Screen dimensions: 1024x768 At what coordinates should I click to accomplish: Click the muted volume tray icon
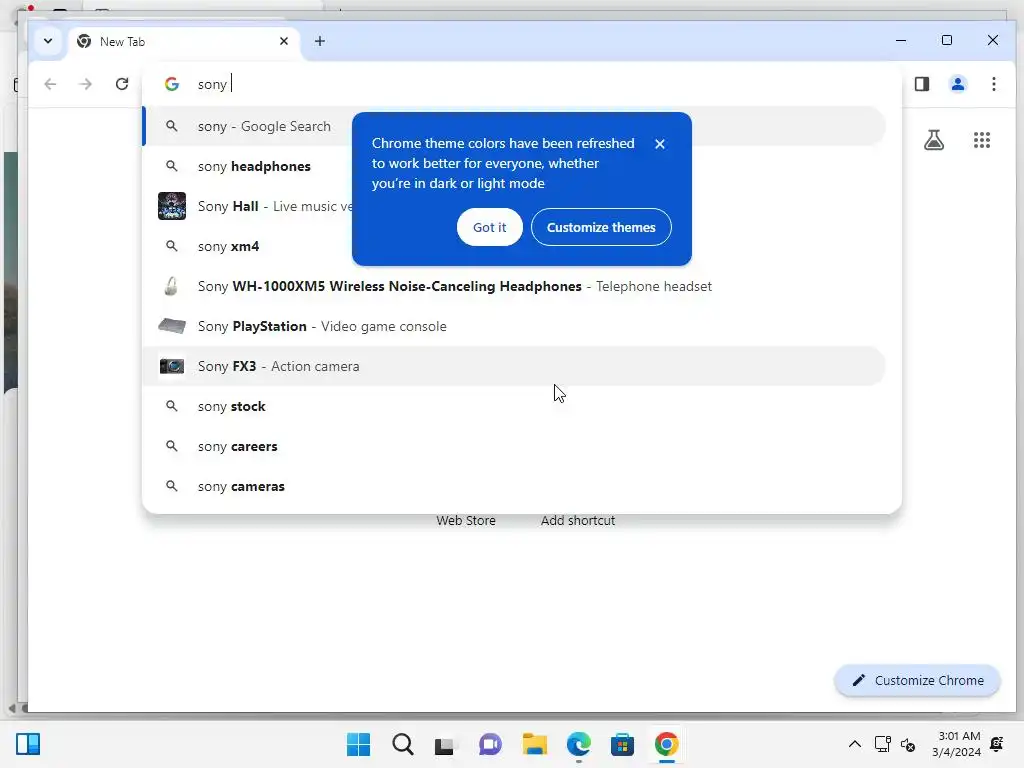[908, 744]
